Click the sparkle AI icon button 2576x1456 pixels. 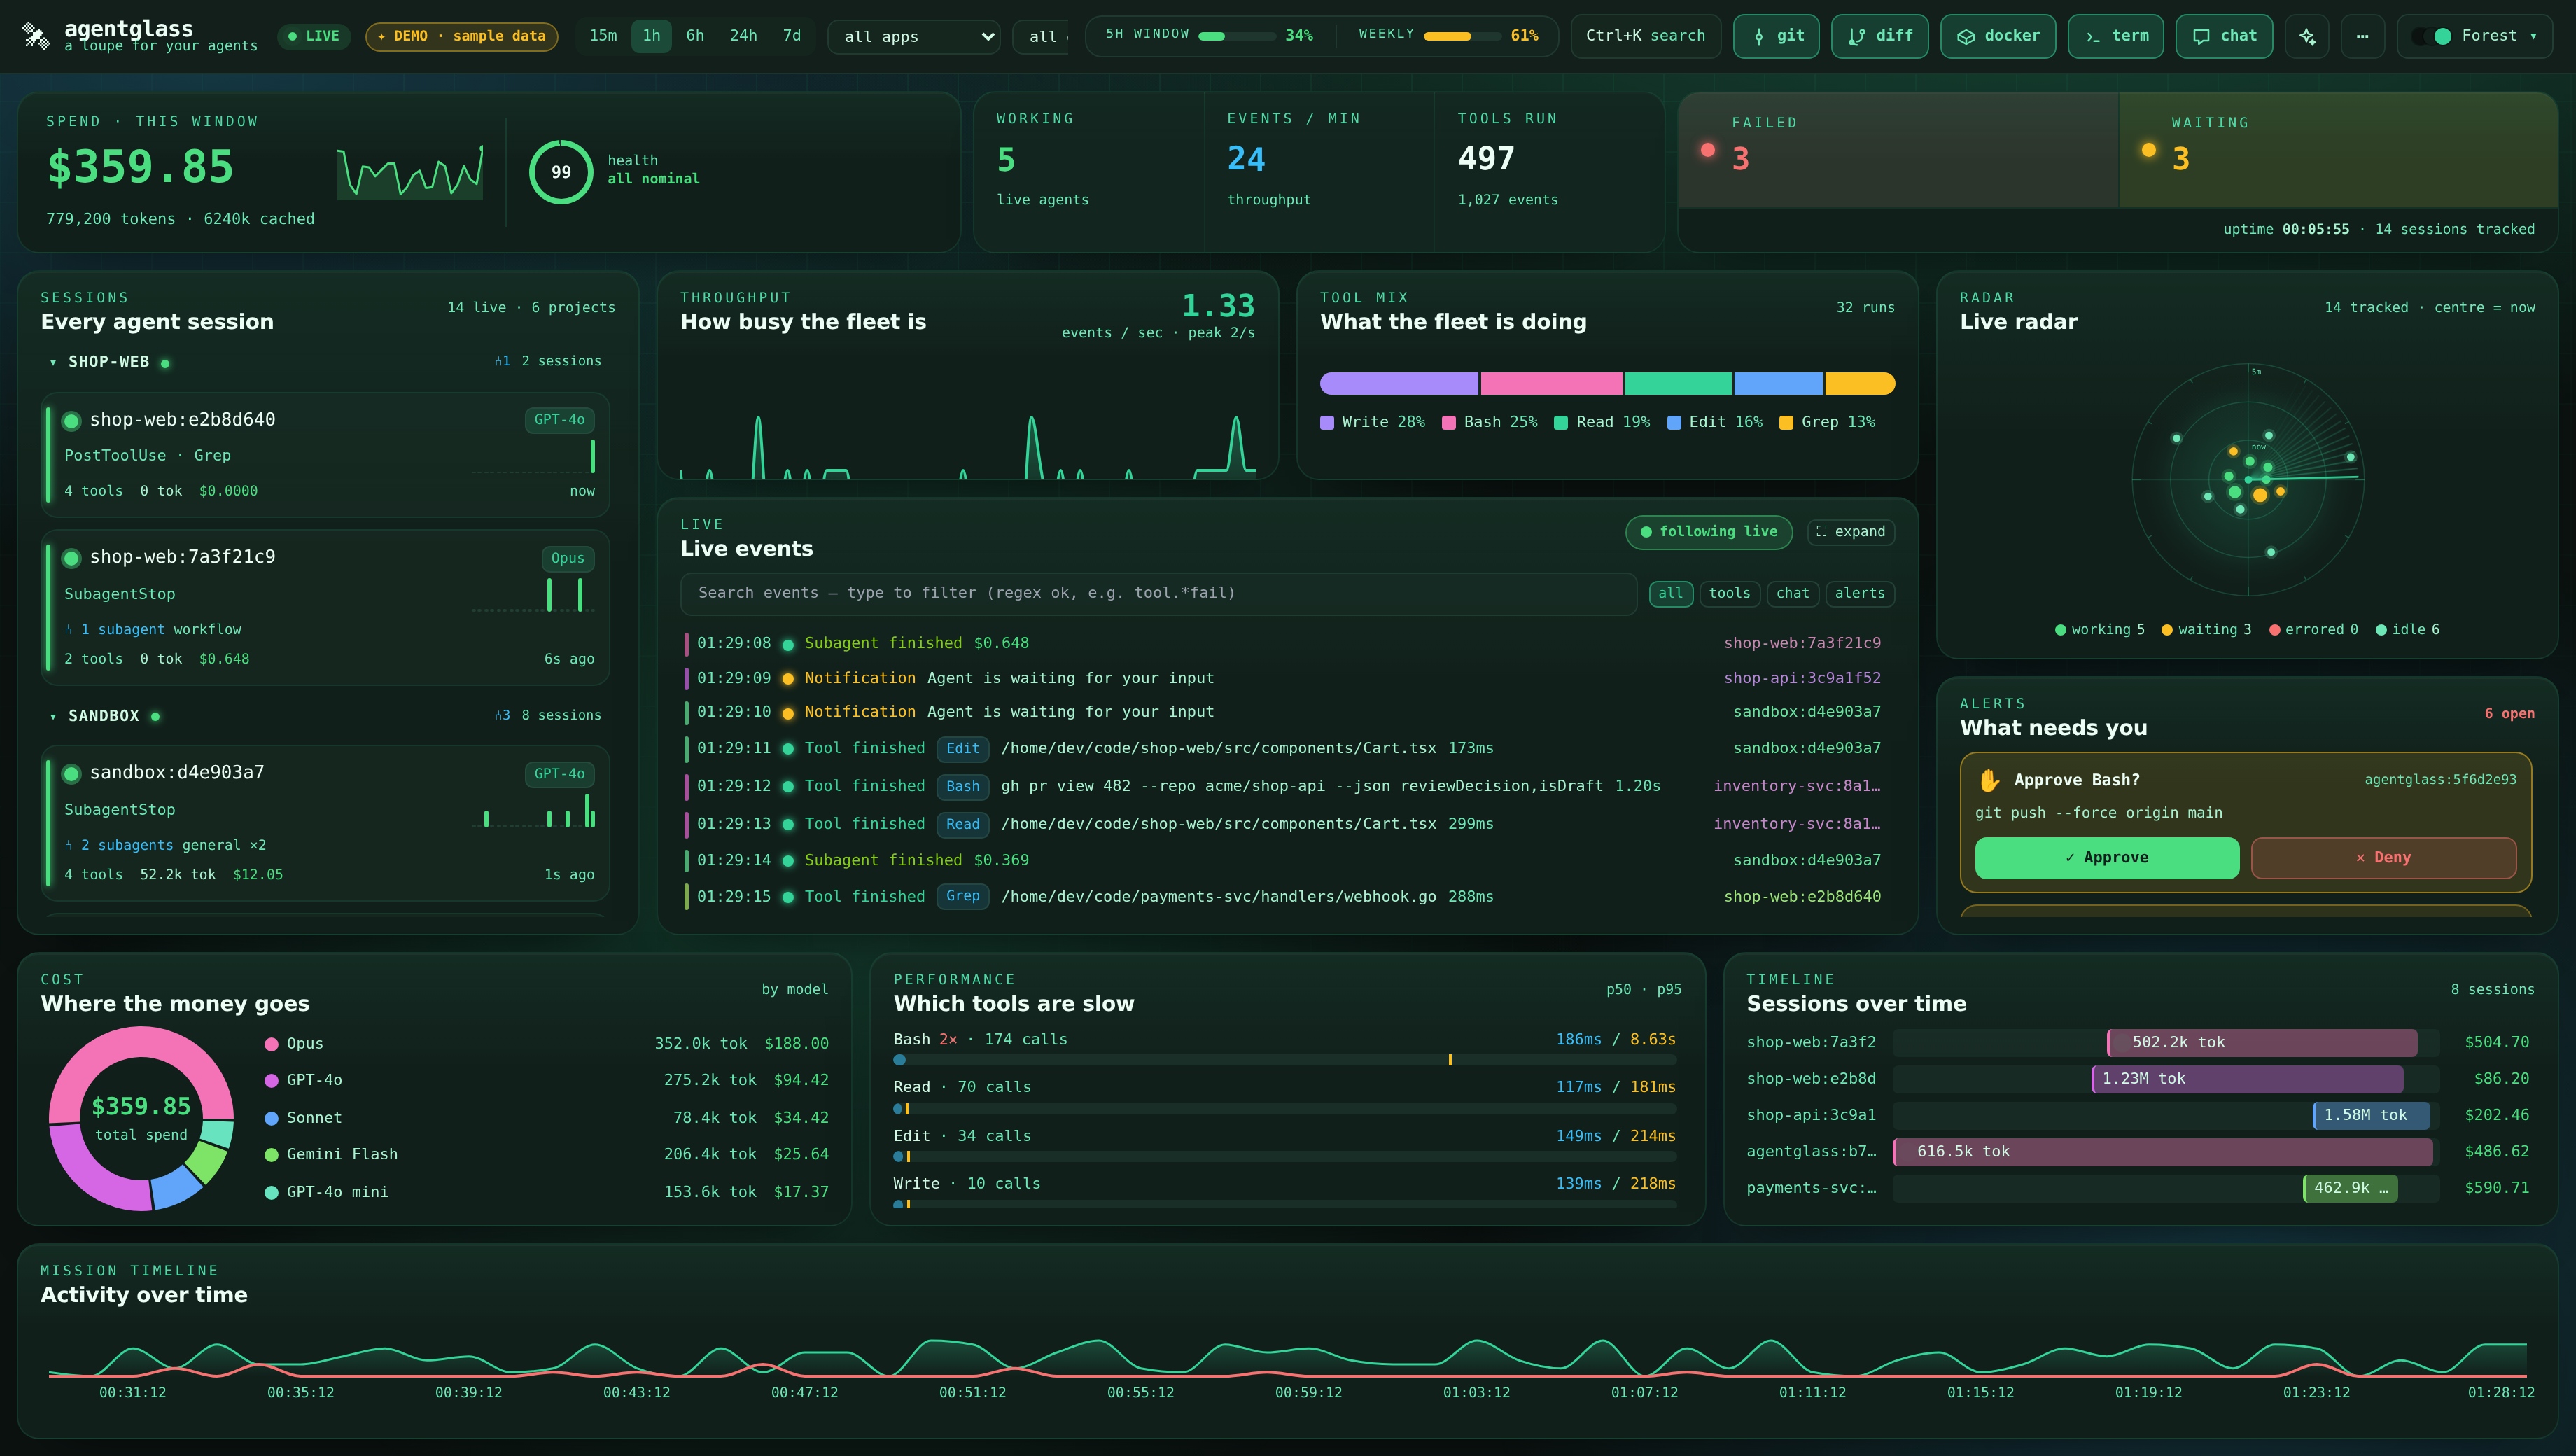click(2307, 36)
